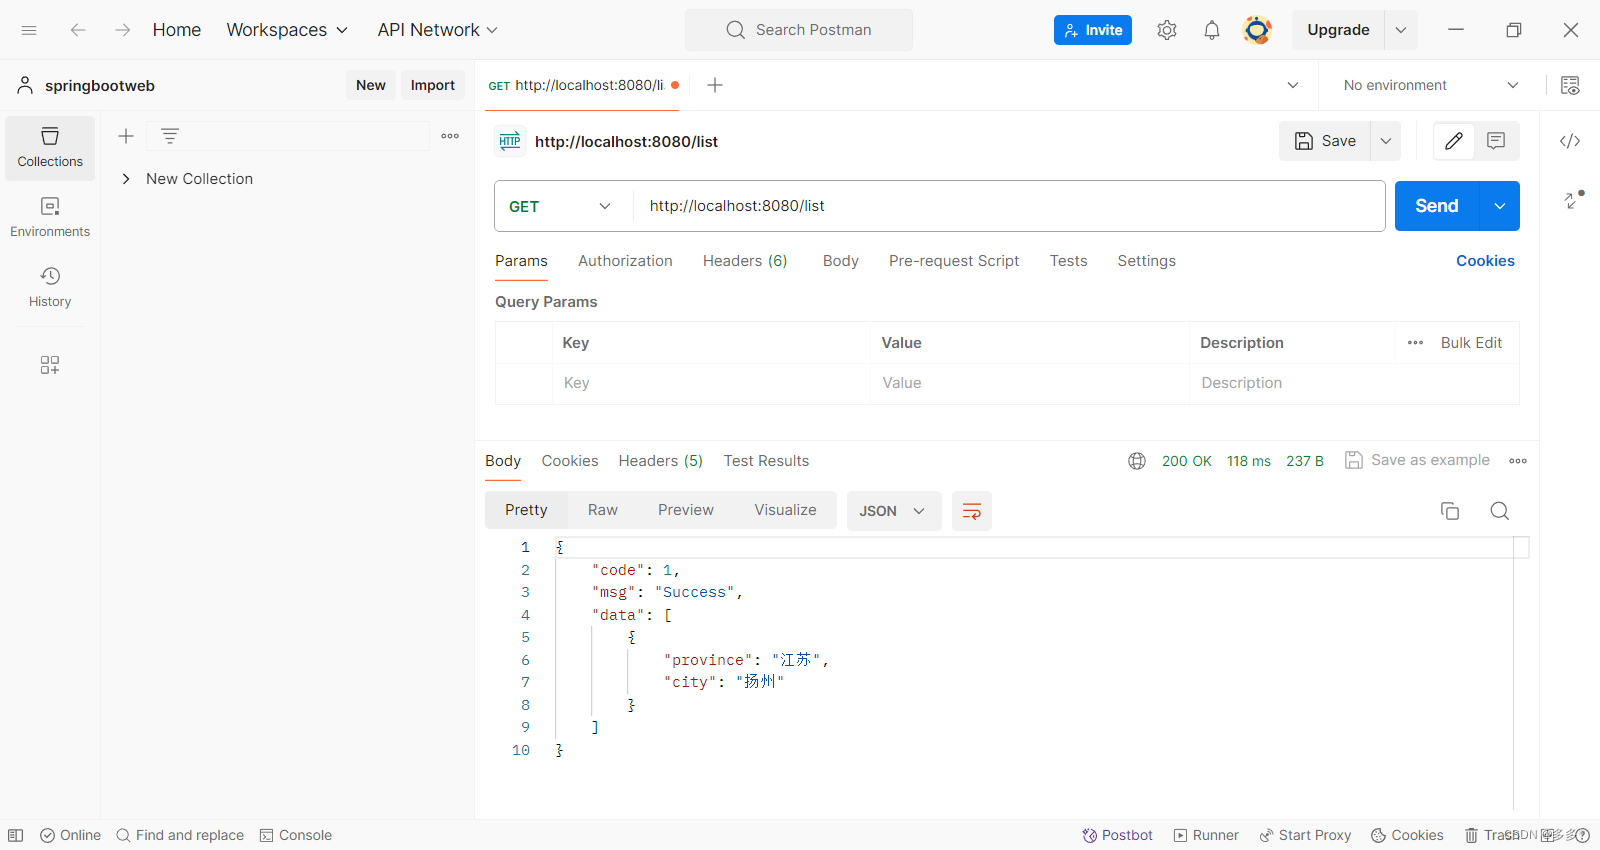Click the Search Postman box

click(799, 30)
